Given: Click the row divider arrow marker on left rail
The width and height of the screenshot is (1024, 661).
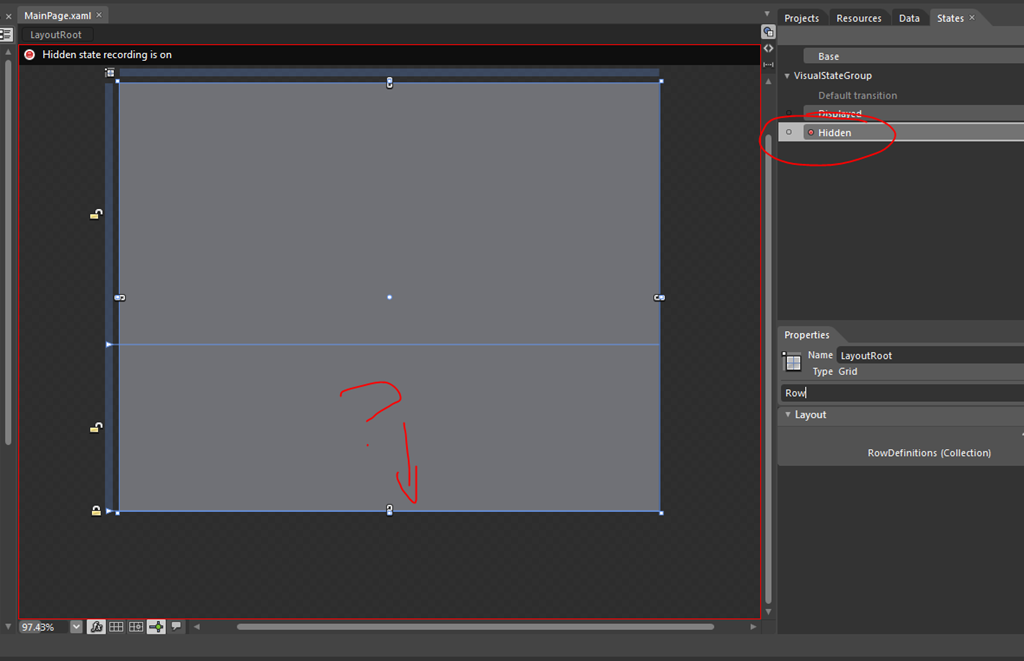Looking at the screenshot, I should 109,344.
